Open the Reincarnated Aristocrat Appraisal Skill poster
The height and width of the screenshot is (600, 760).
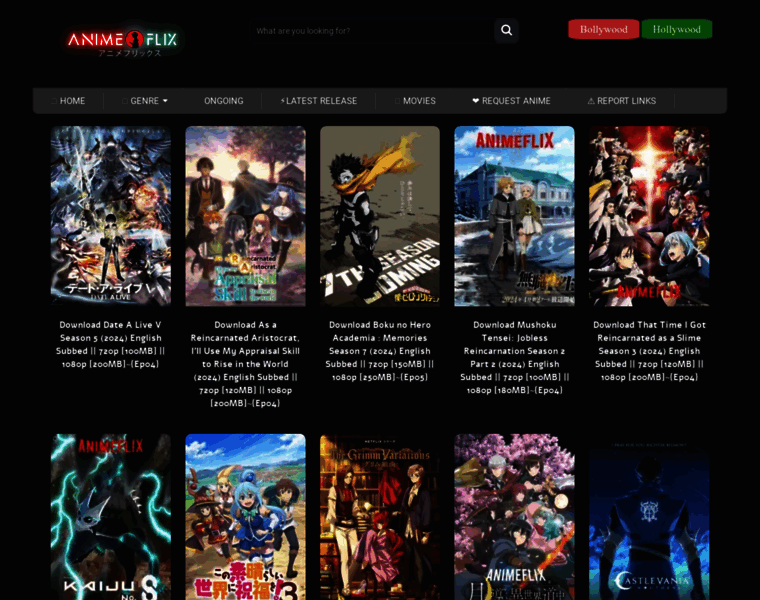pos(245,216)
